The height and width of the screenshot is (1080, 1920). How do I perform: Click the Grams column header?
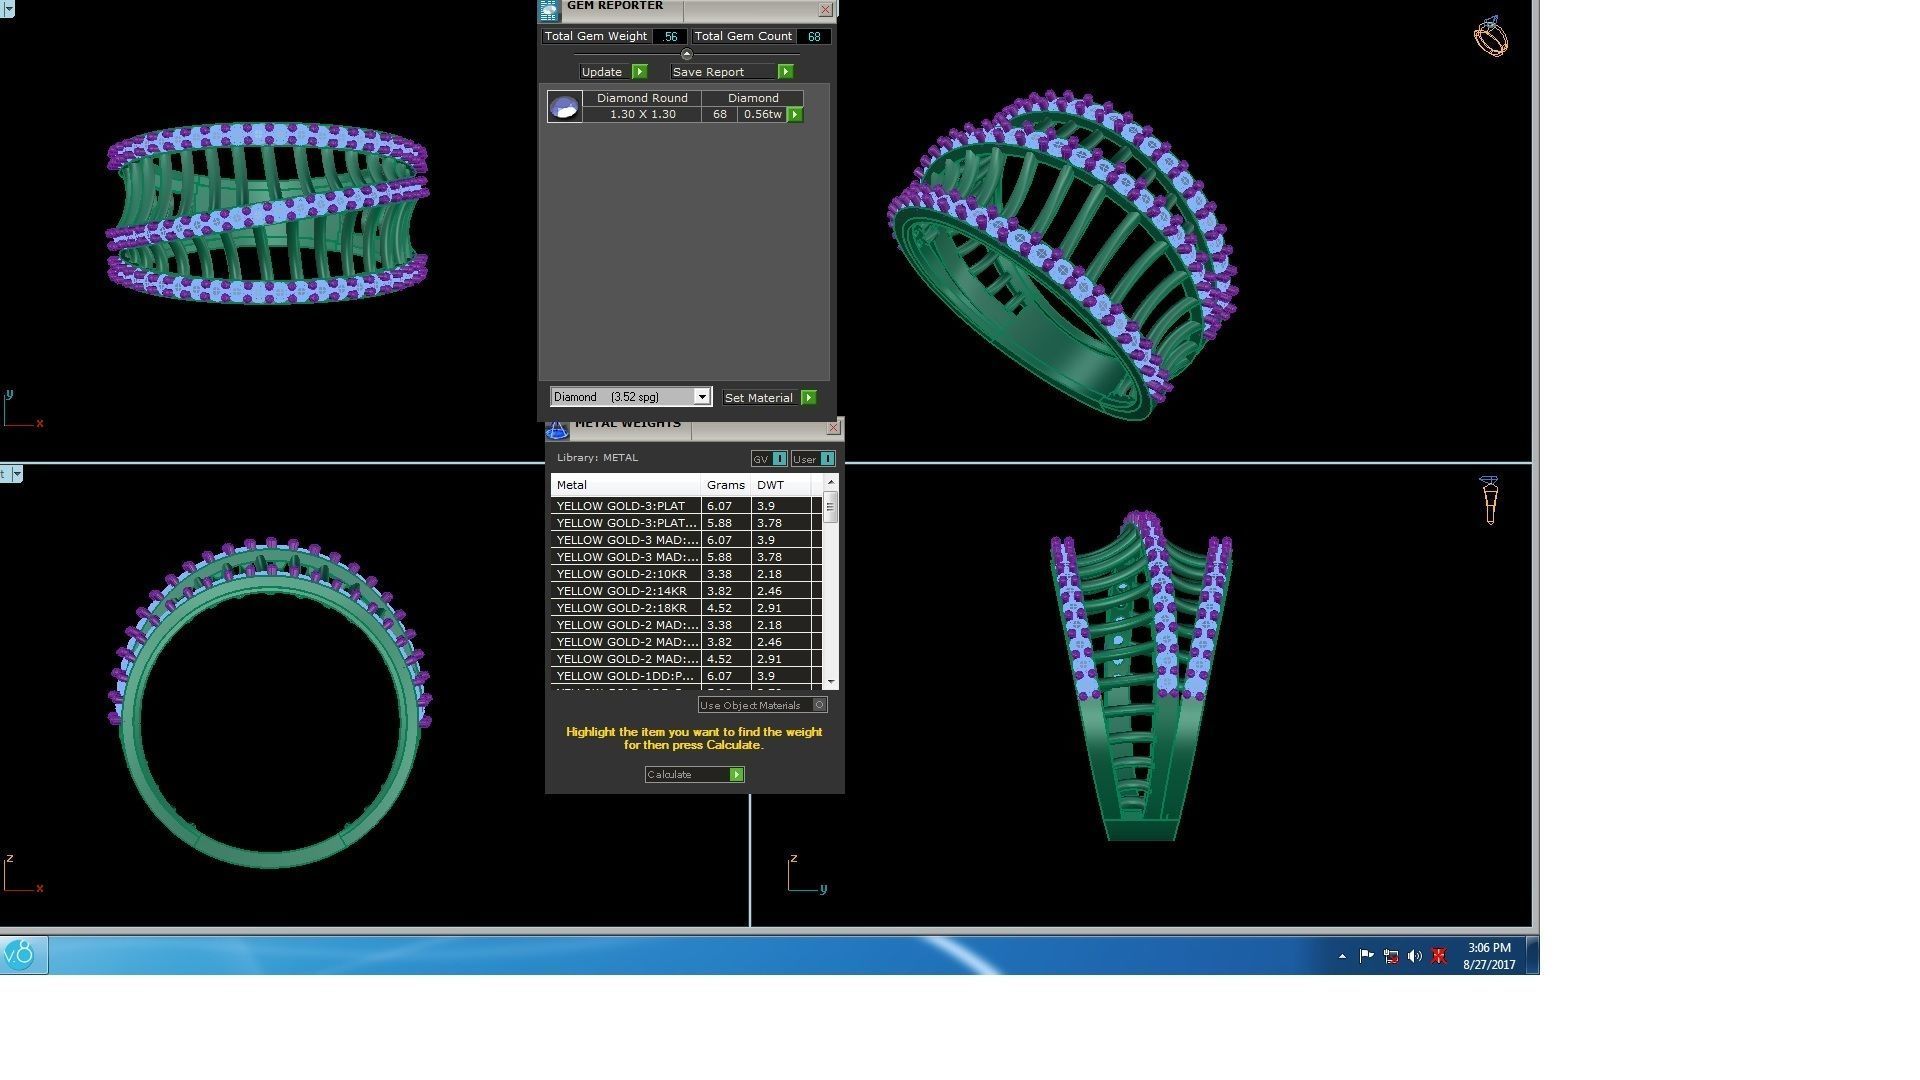pos(726,485)
